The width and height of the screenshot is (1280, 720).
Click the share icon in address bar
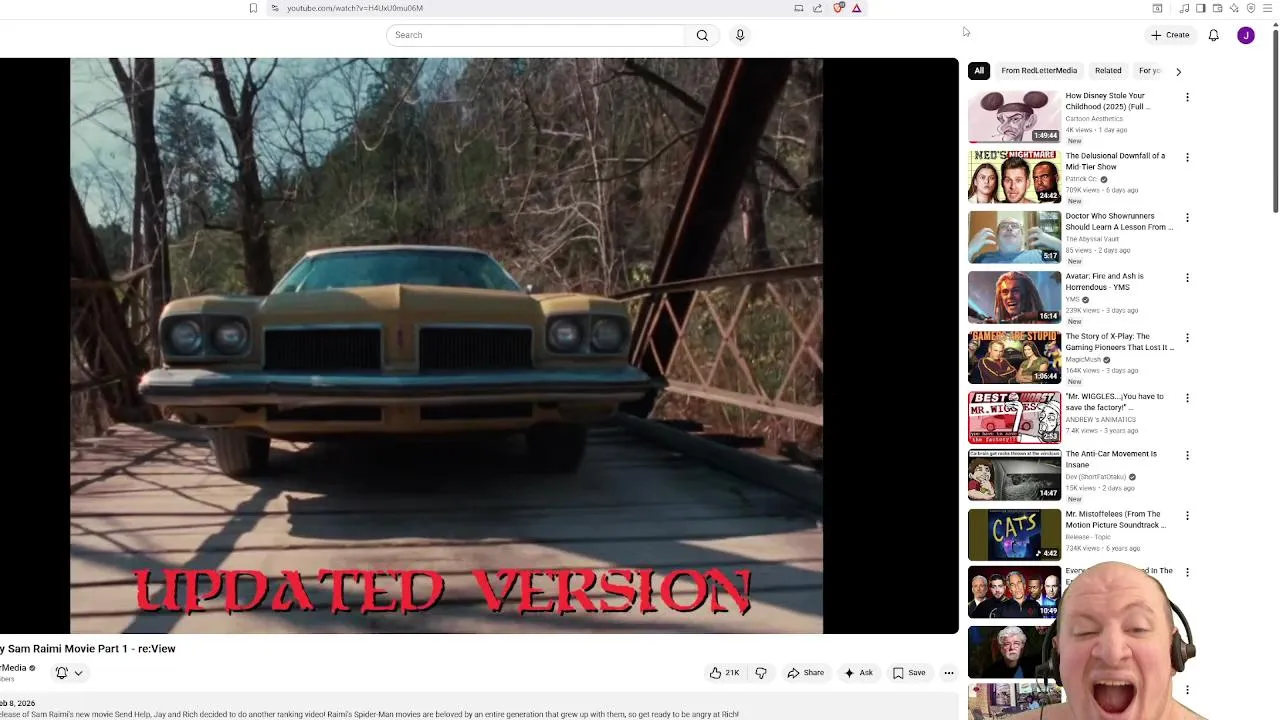click(817, 8)
